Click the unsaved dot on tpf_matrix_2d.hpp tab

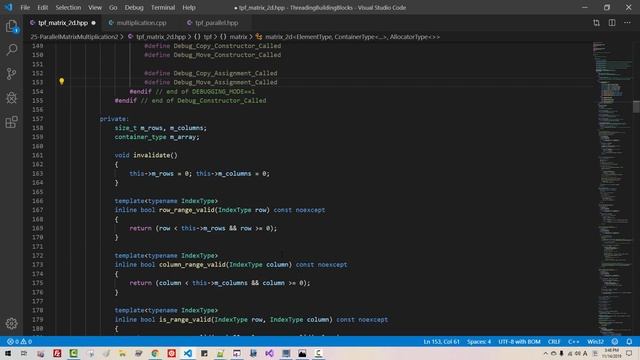(93, 23)
